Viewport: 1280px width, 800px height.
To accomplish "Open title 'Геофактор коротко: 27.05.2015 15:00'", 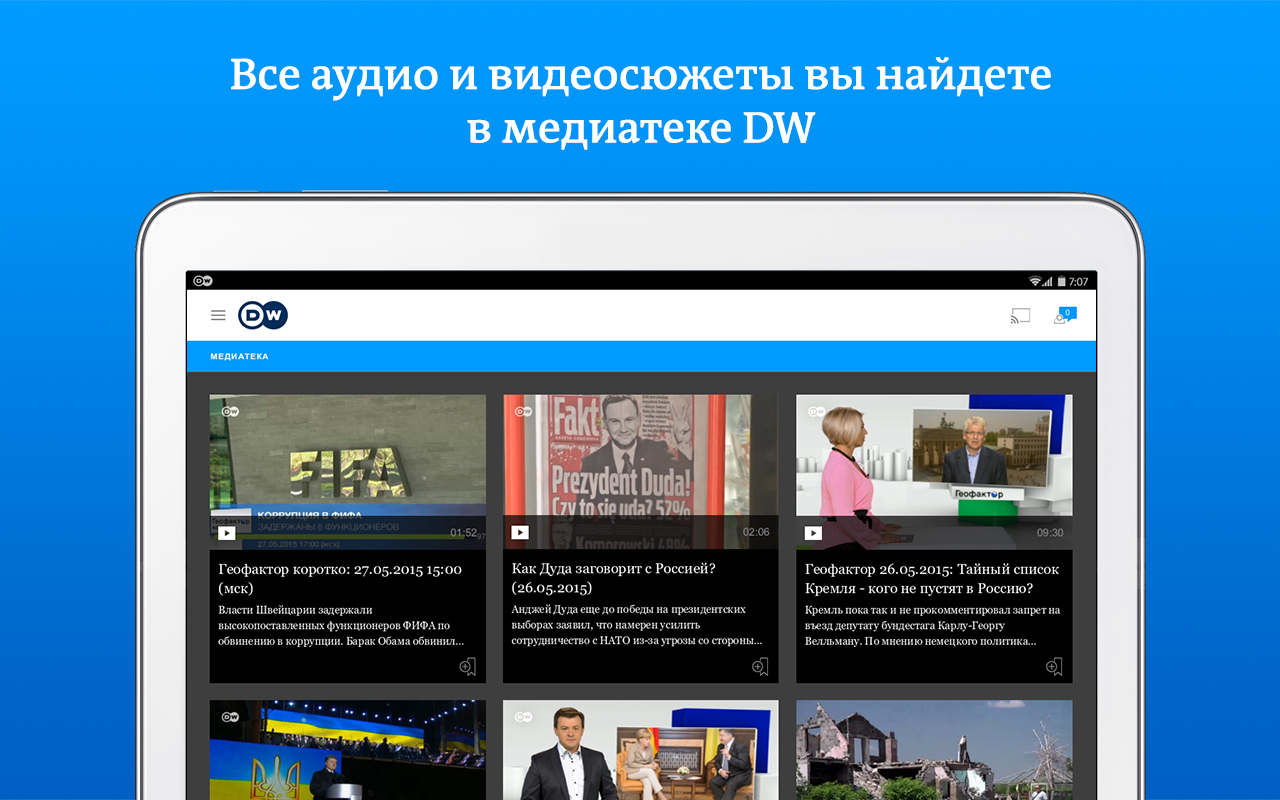I will [340, 579].
